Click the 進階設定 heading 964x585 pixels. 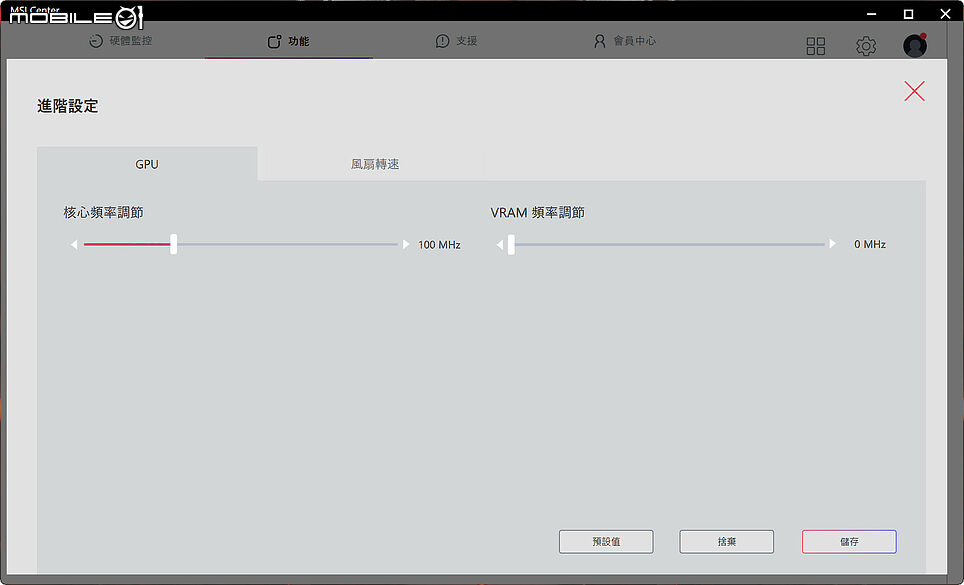68,106
